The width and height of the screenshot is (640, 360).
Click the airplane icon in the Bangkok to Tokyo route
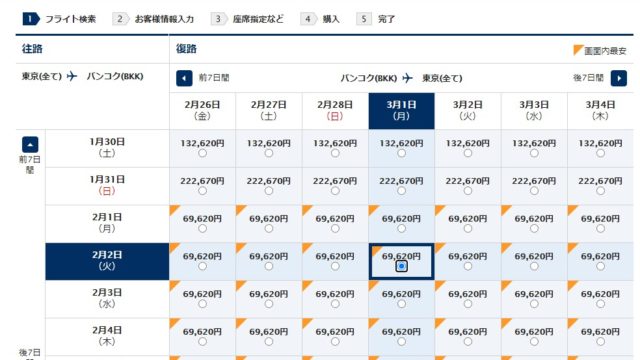coord(407,78)
